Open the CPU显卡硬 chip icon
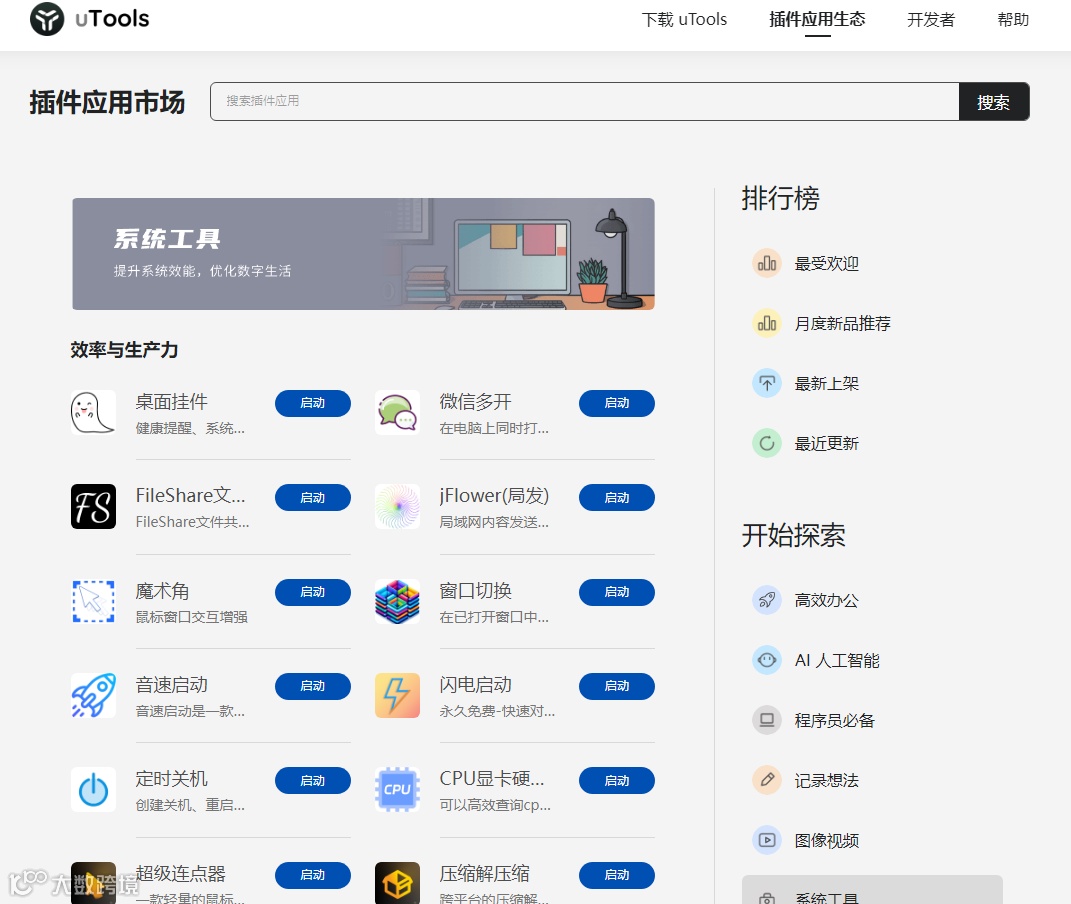 pyautogui.click(x=398, y=790)
